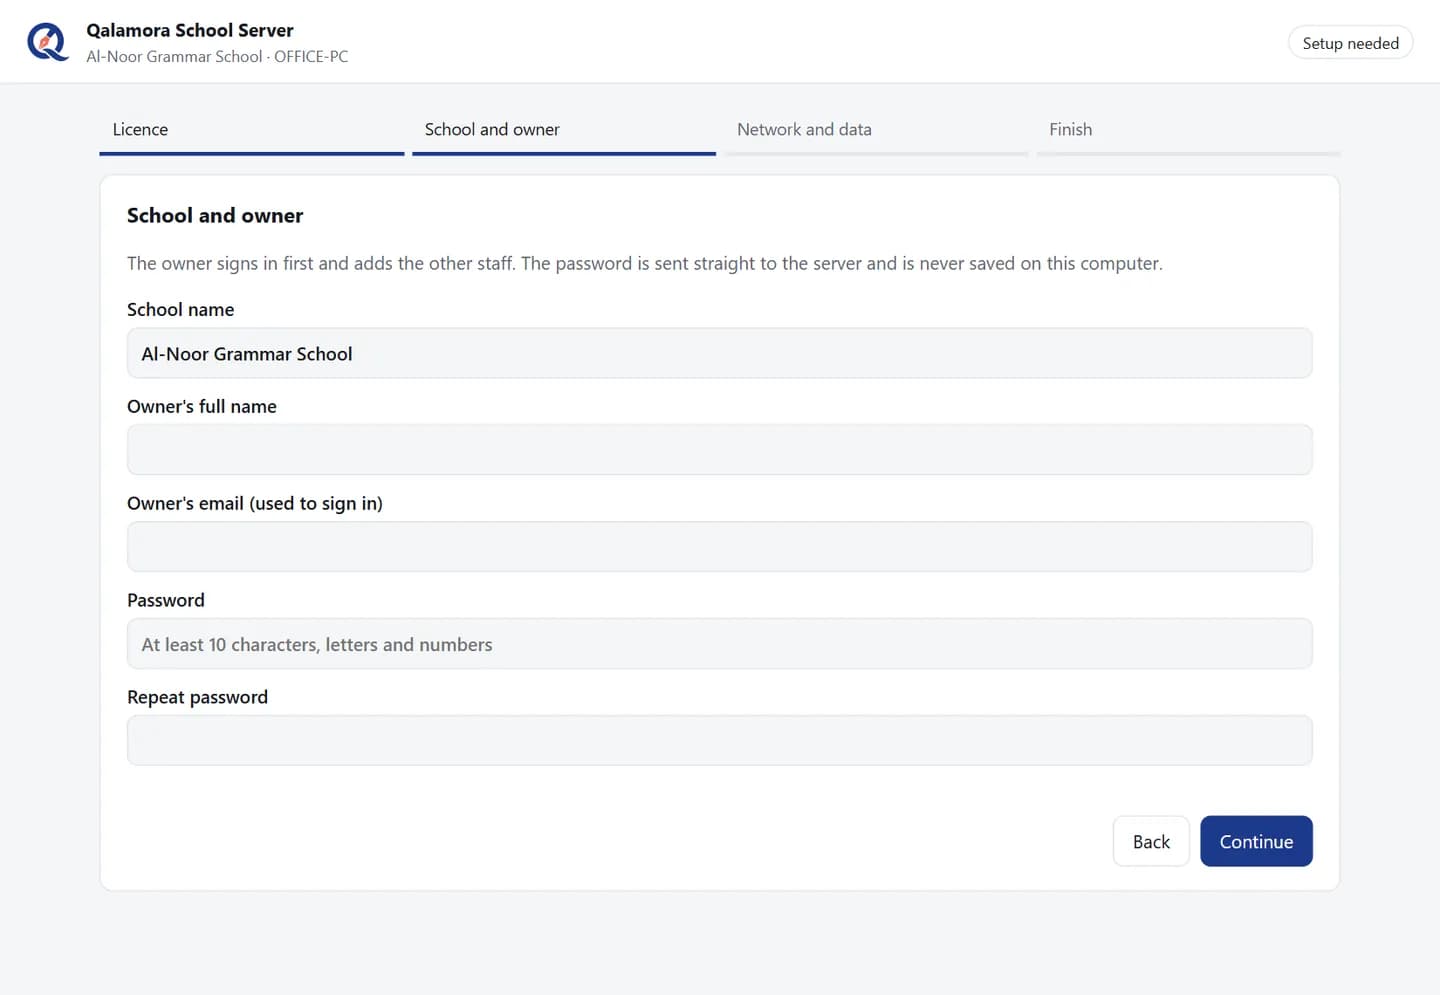This screenshot has height=995, width=1440.
Task: Click the password privacy description text
Action: 644,264
